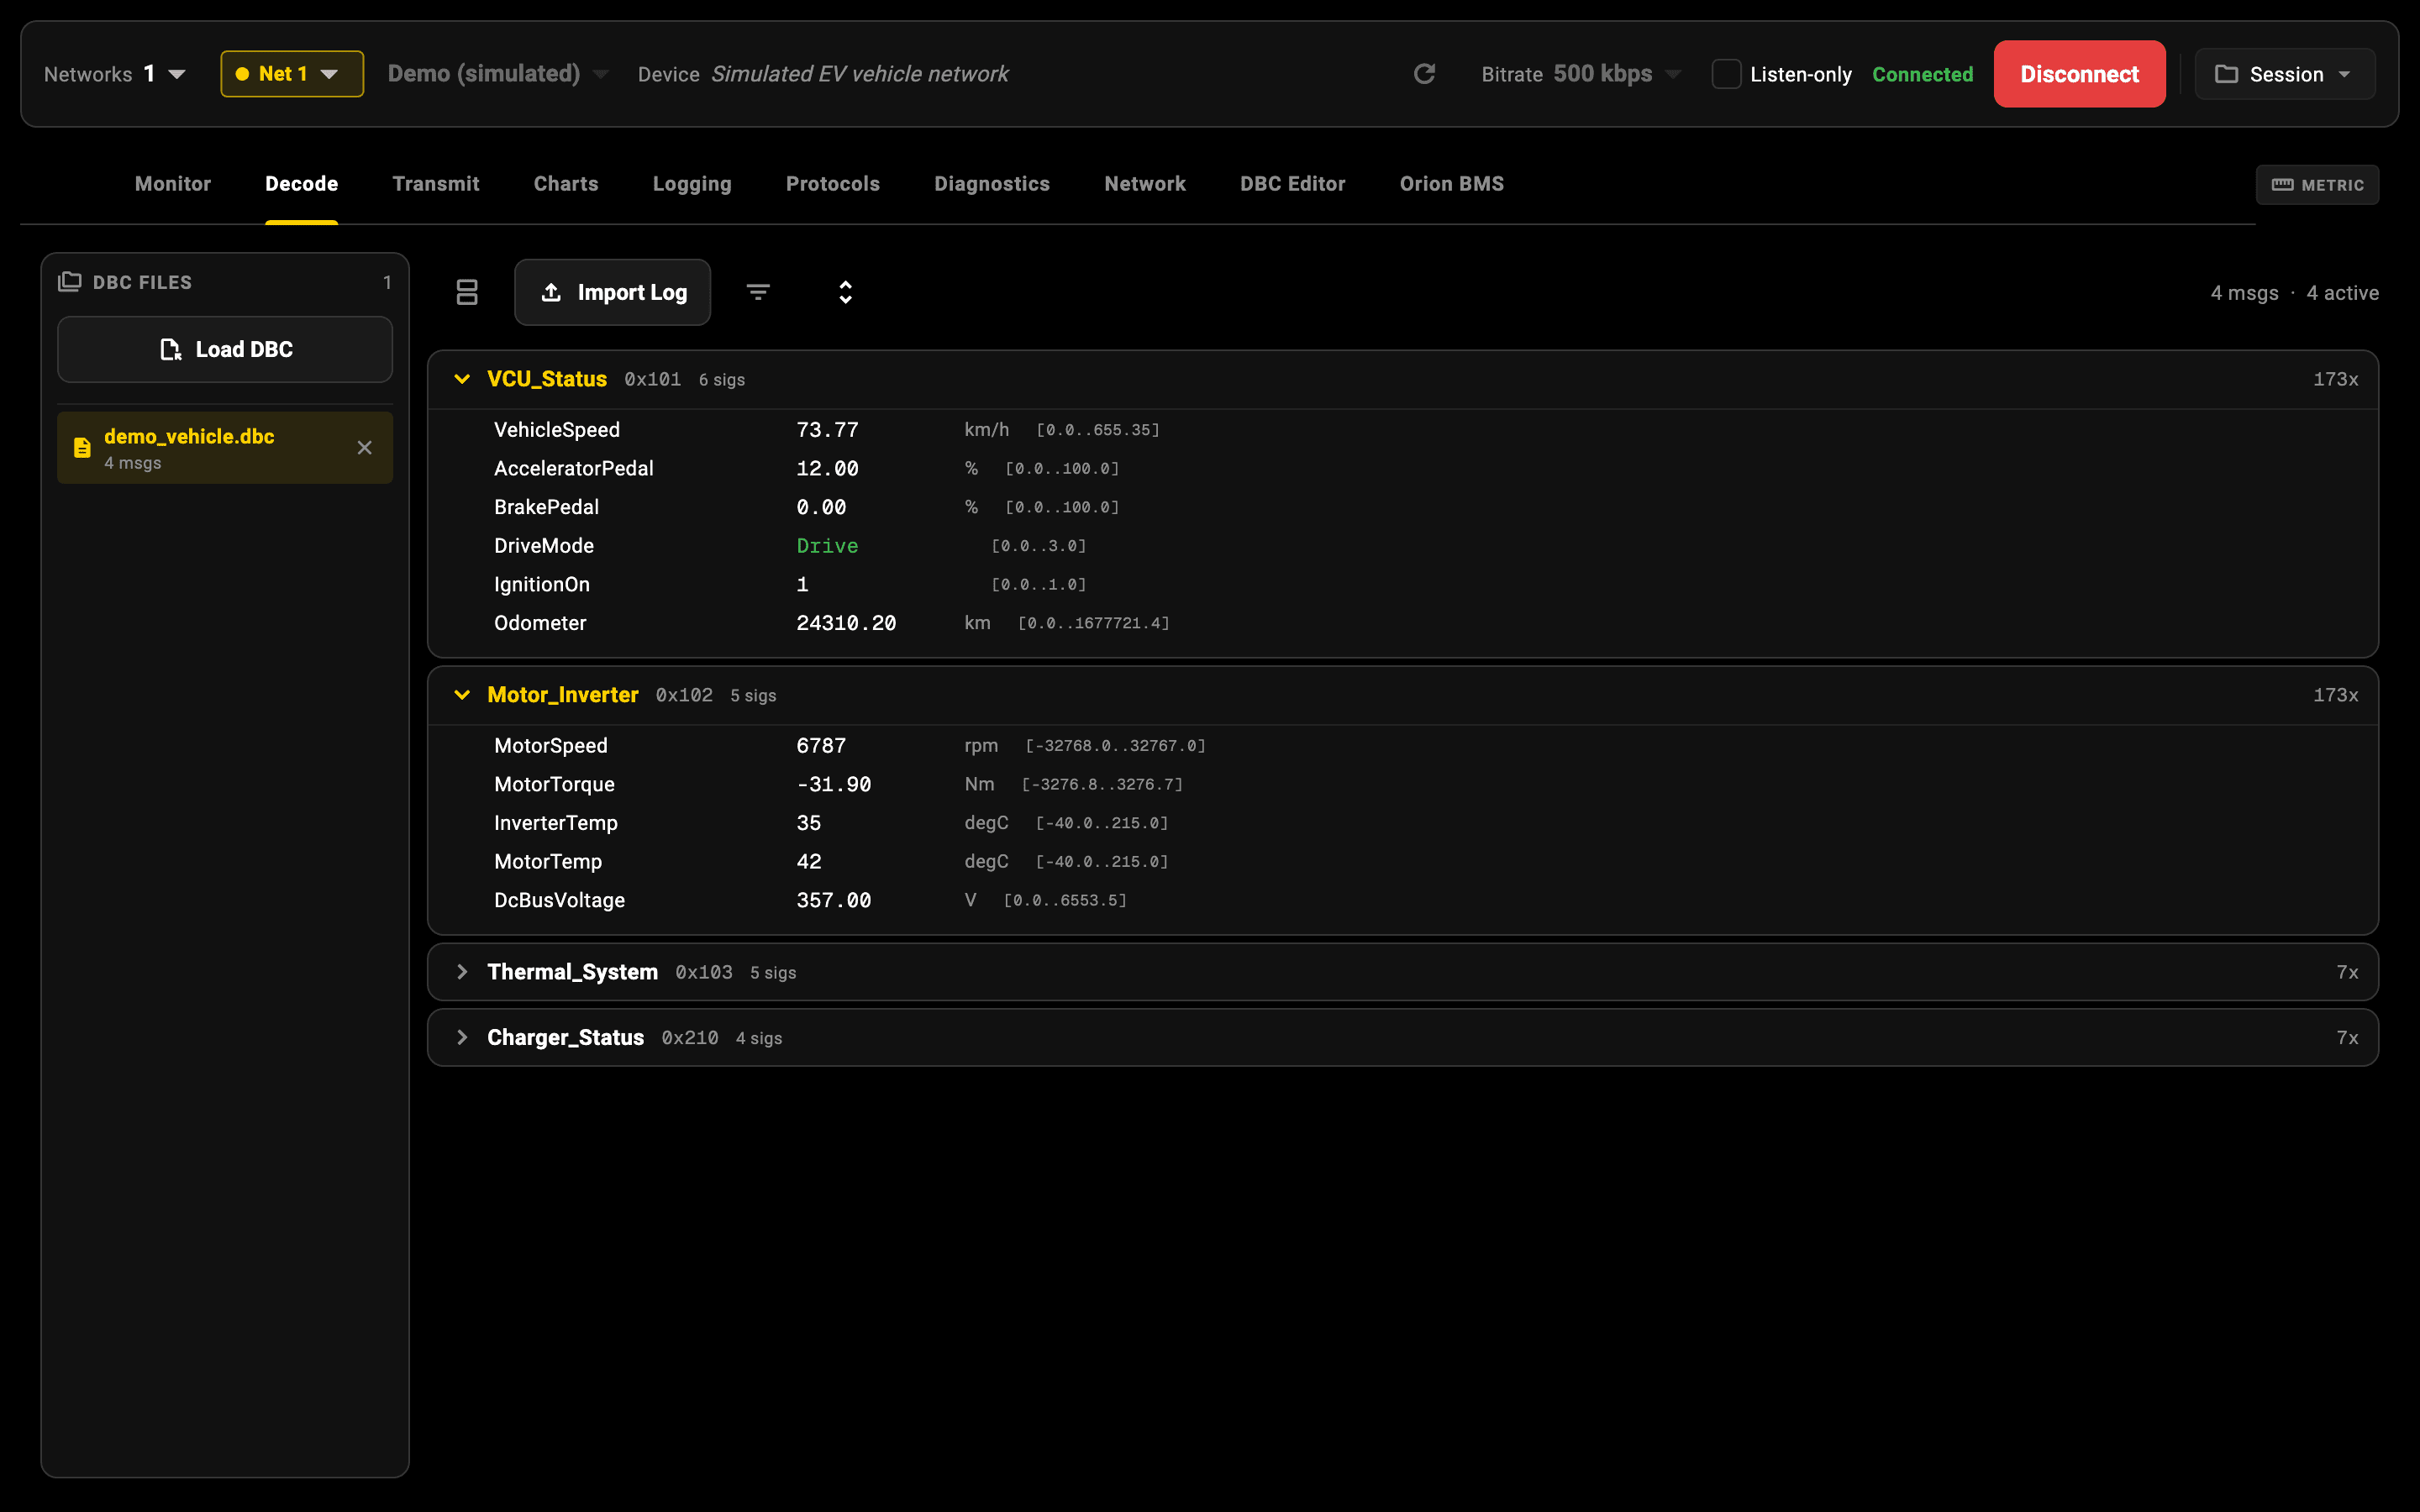2420x1512 pixels.
Task: Open the Orion BMS tab
Action: [x=1452, y=184]
